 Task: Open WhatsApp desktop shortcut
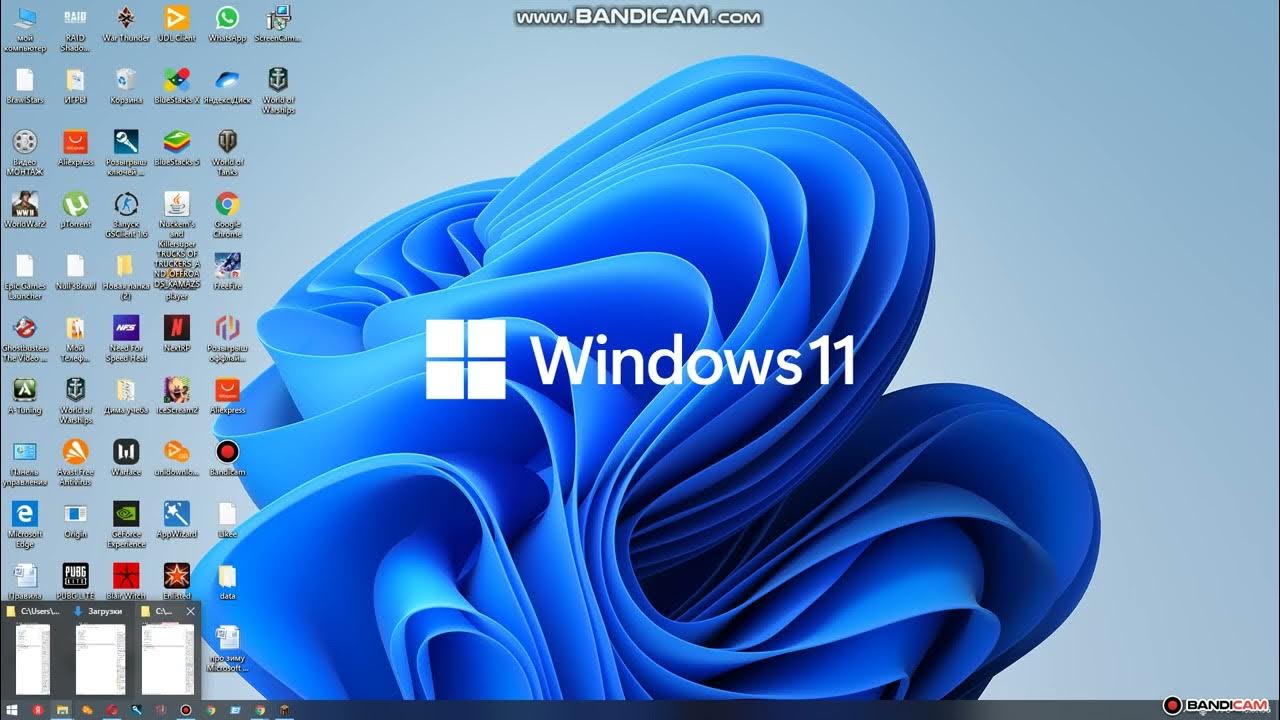tap(227, 24)
